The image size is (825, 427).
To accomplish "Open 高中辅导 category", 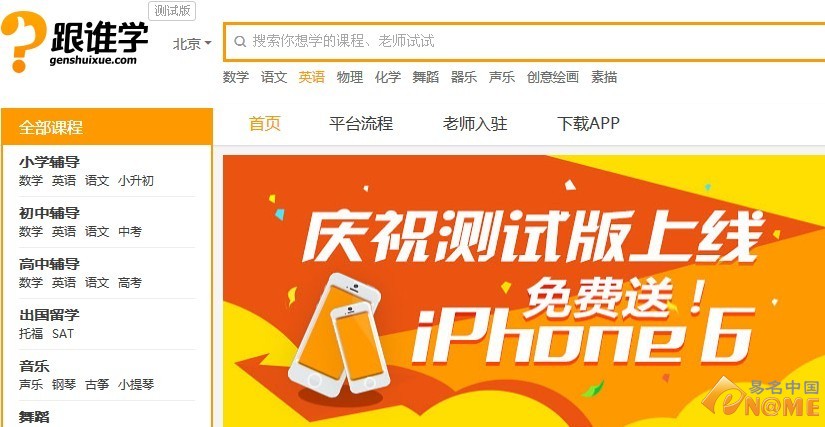I will click(49, 264).
